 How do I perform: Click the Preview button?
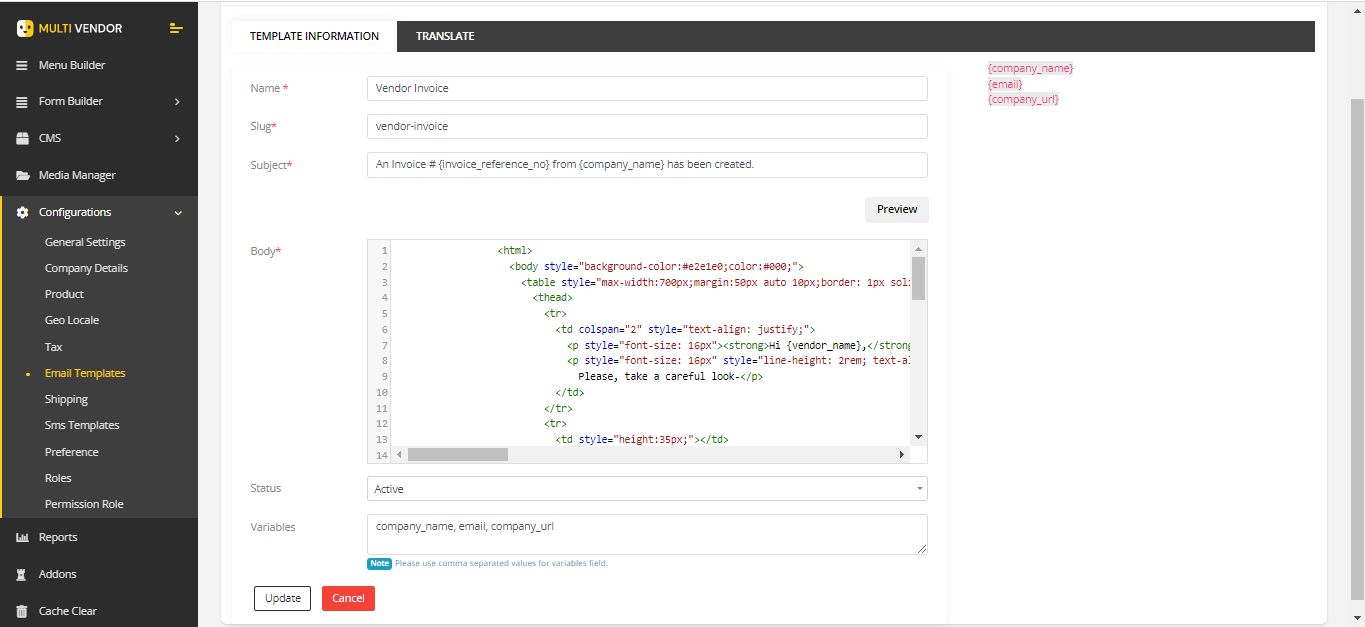896,210
